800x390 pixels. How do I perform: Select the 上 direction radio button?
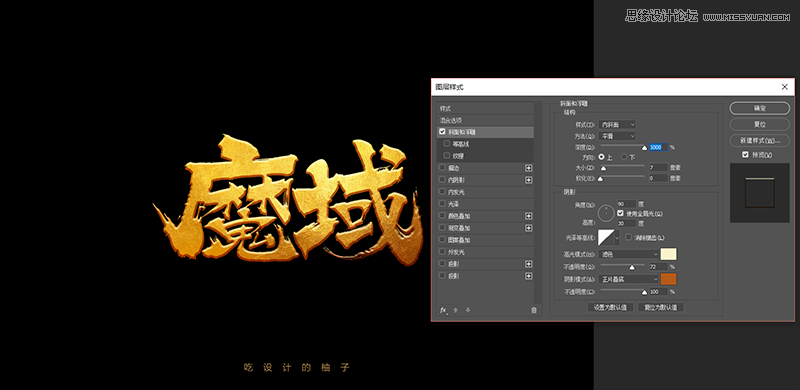602,157
